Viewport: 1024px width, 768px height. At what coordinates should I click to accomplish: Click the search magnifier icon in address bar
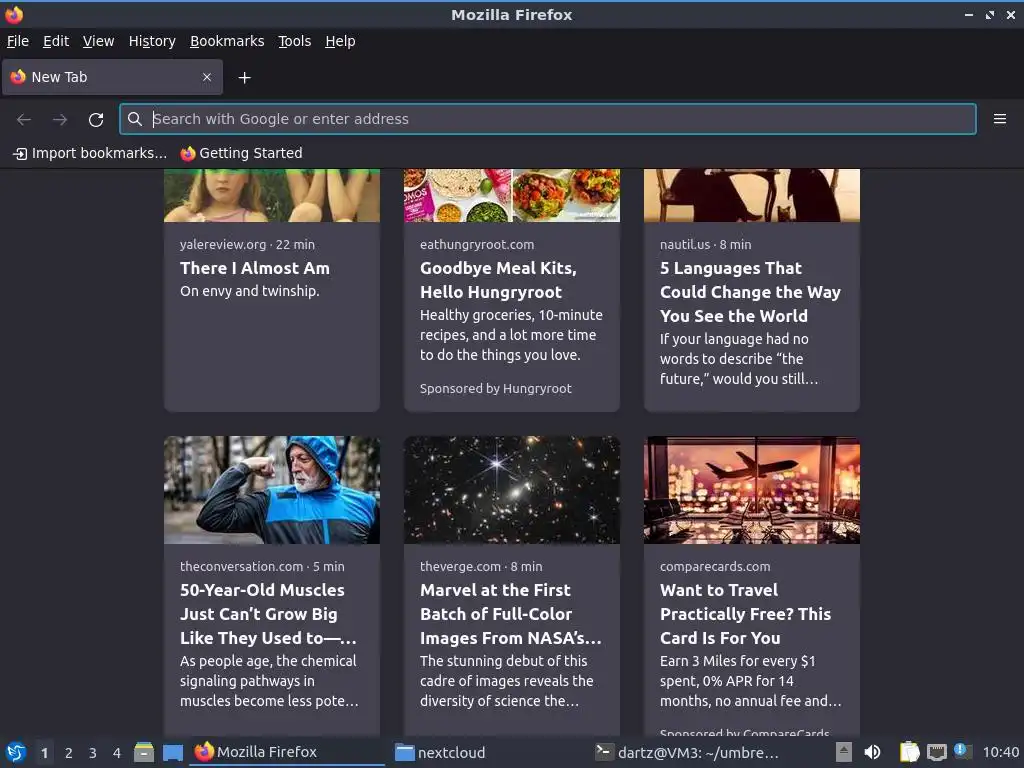point(135,119)
